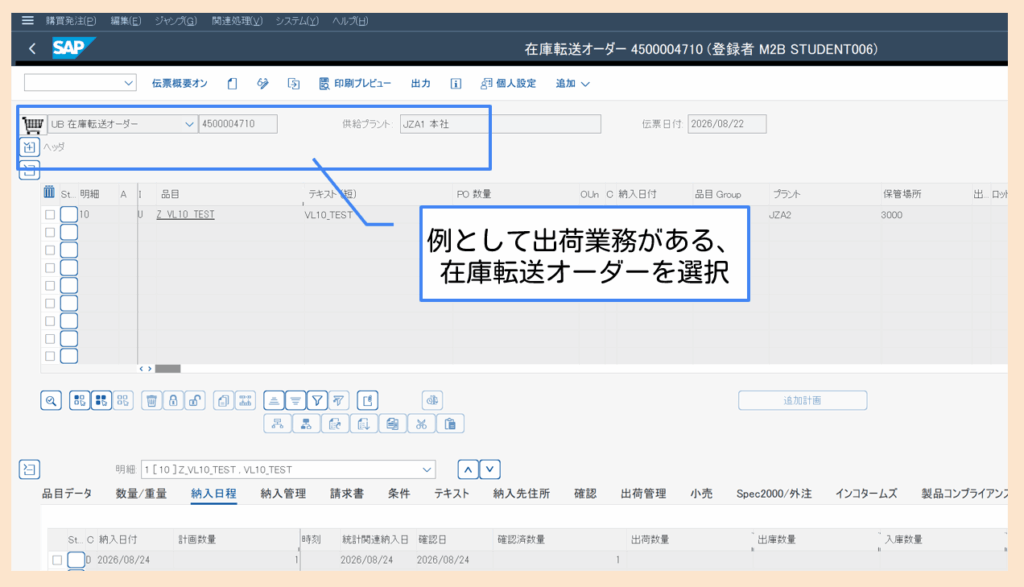This screenshot has width=1024, height=587.
Task: Click the table settings icon left of St. column
Action: tap(49, 193)
